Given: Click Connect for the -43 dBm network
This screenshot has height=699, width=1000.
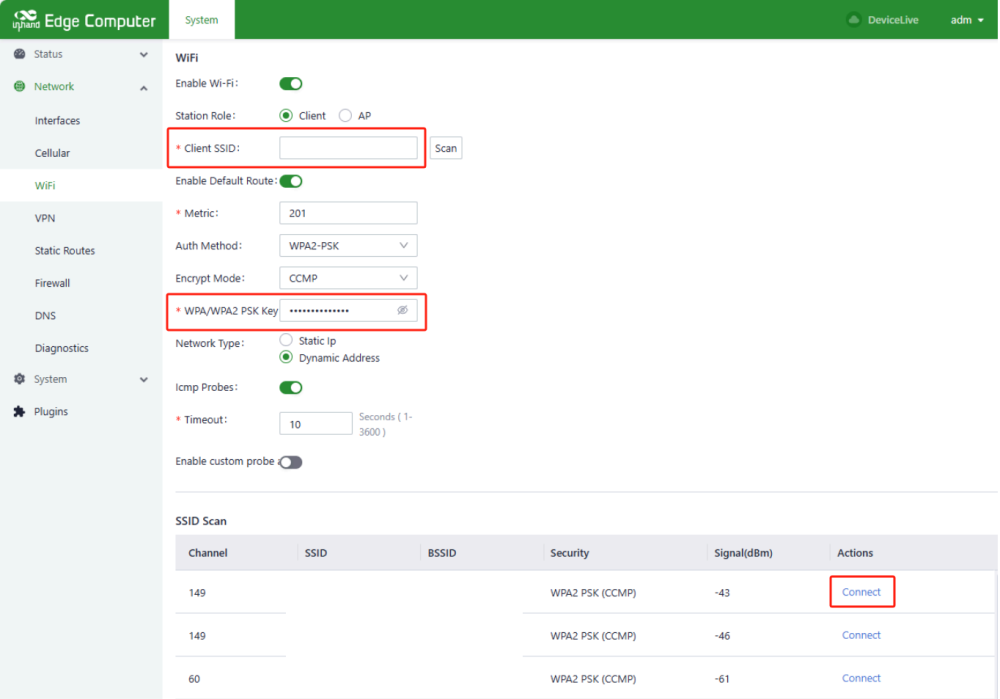Looking at the screenshot, I should (x=861, y=592).
